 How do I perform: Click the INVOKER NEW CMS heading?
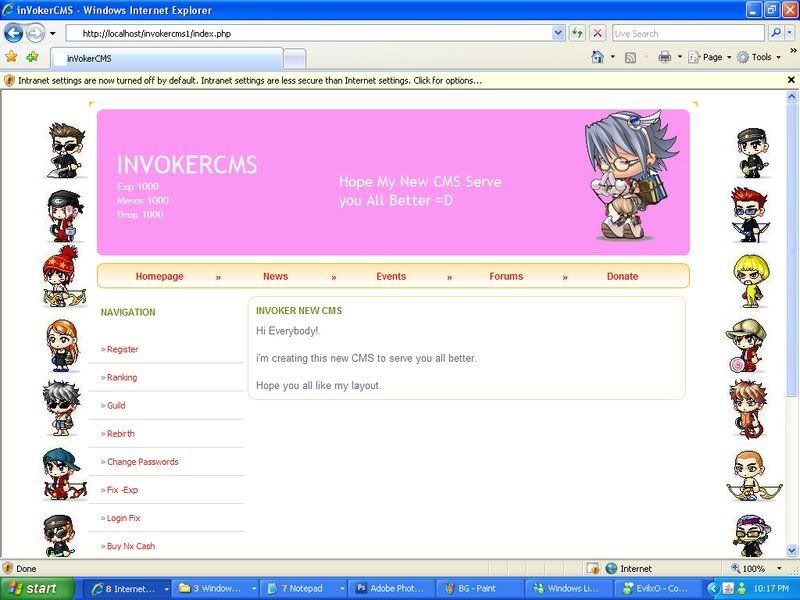click(x=299, y=311)
